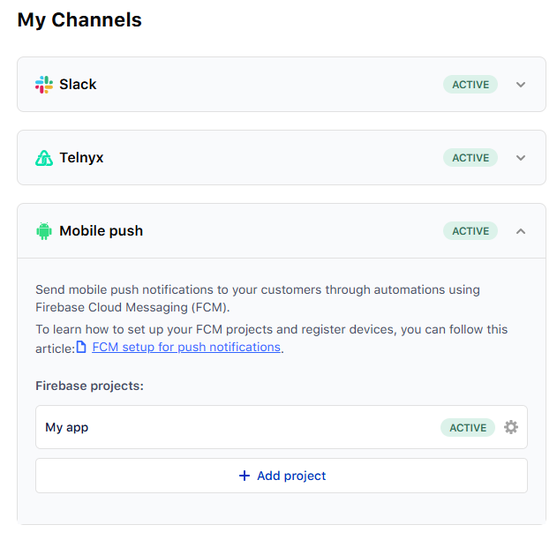557x540 pixels.
Task: Click the Slack ACTIVE status badge
Action: [x=470, y=85]
